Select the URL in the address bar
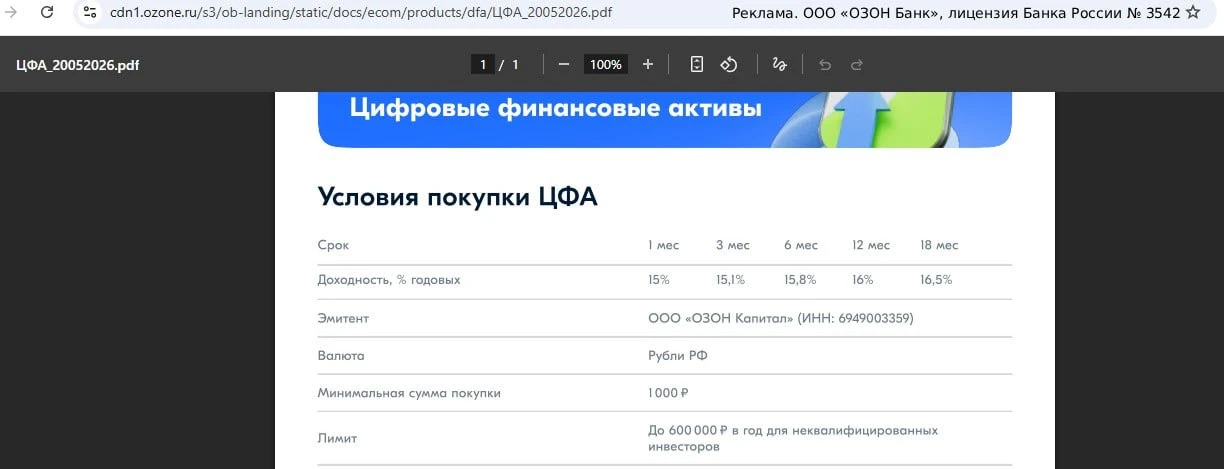The image size is (1224, 469). (x=361, y=13)
